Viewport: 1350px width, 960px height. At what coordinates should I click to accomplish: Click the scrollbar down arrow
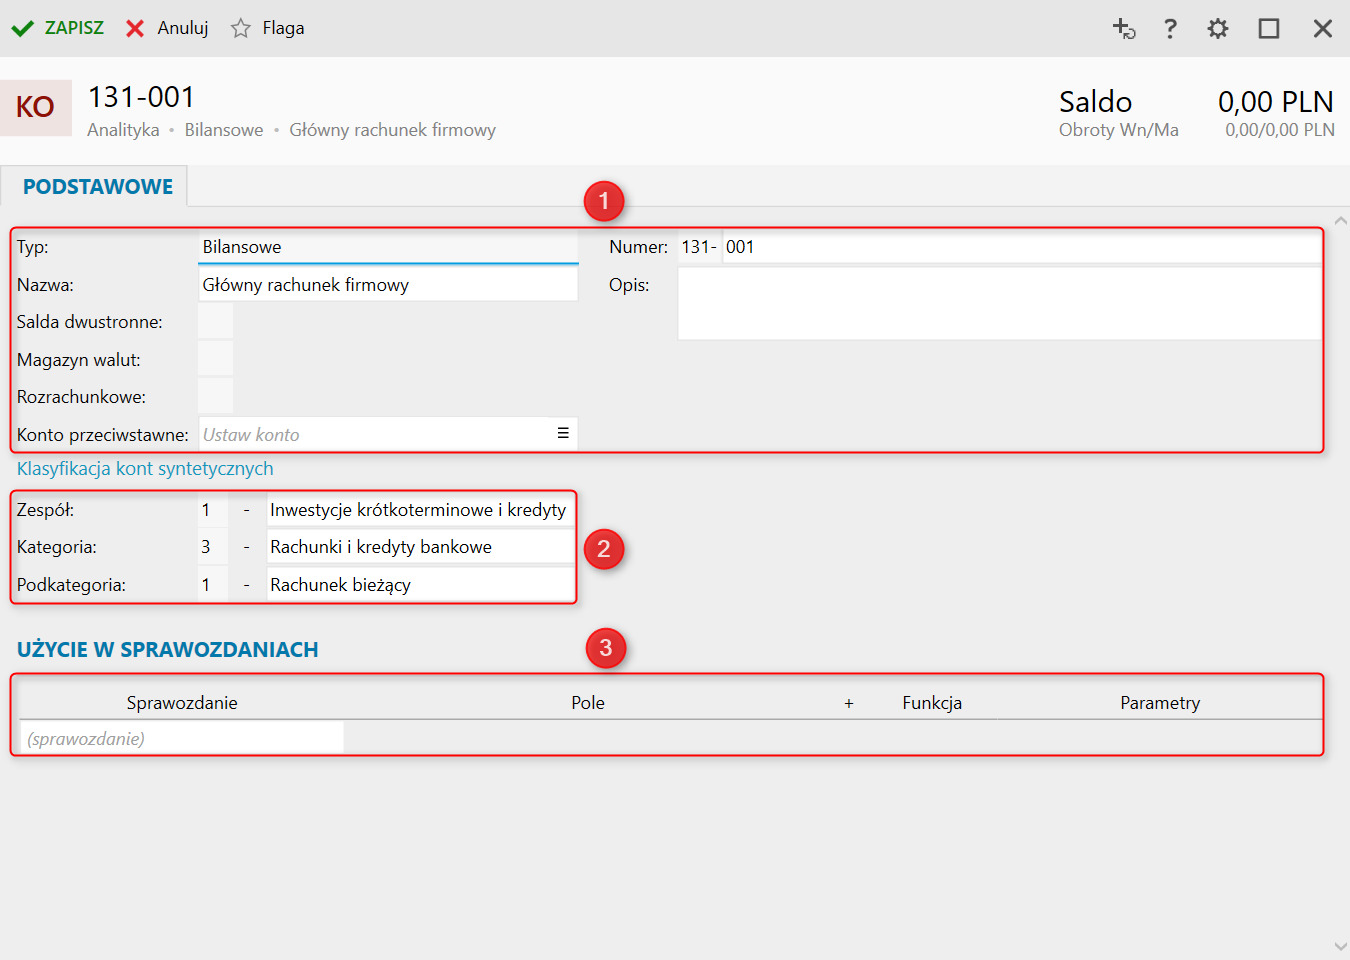click(x=1340, y=946)
